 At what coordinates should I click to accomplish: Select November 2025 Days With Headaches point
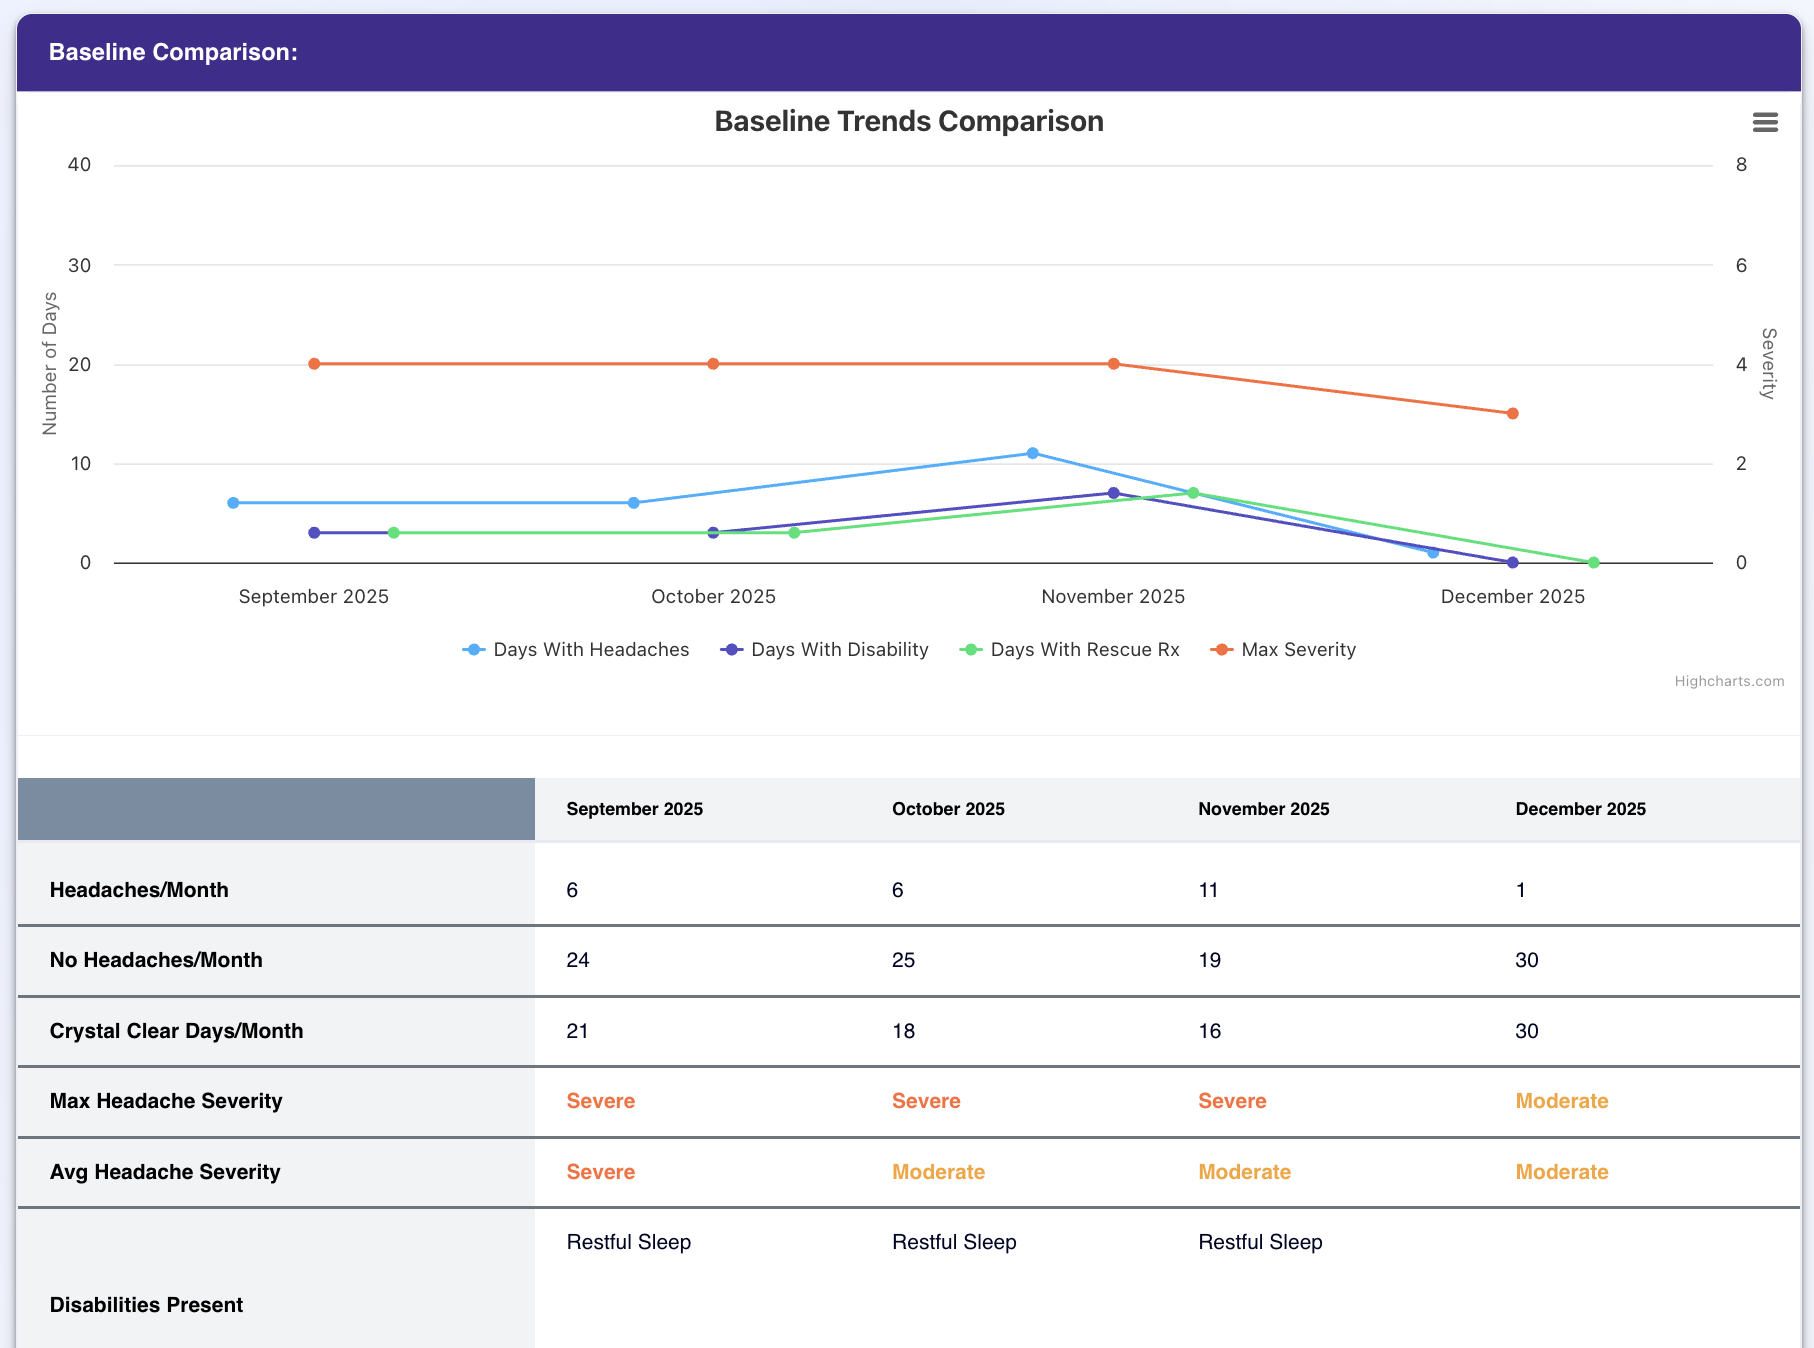pos(1033,453)
